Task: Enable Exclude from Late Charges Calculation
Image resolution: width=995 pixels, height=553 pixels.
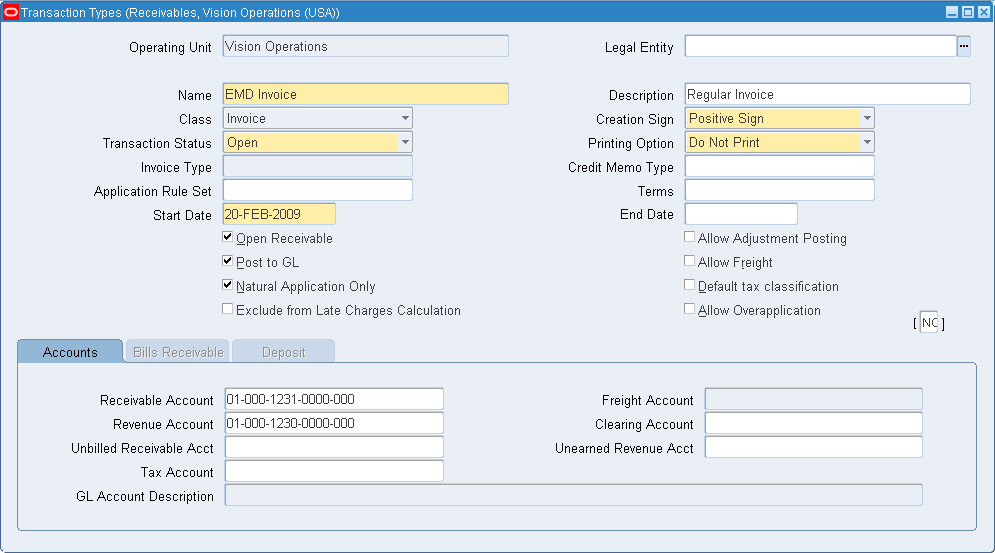Action: coord(227,309)
